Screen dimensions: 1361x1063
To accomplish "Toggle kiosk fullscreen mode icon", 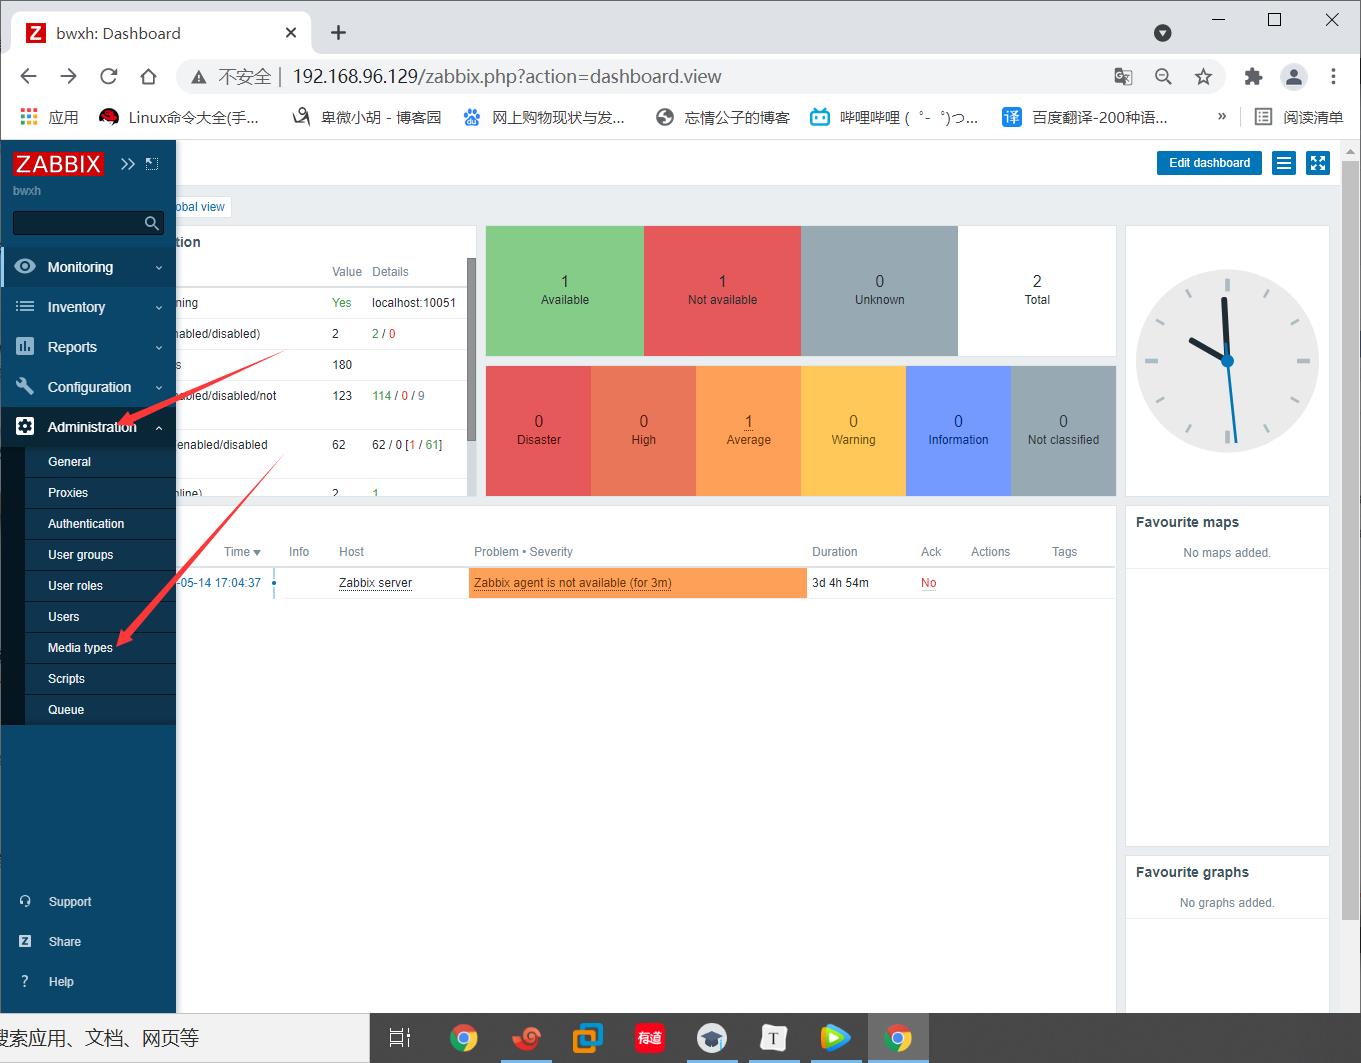I will (1318, 163).
